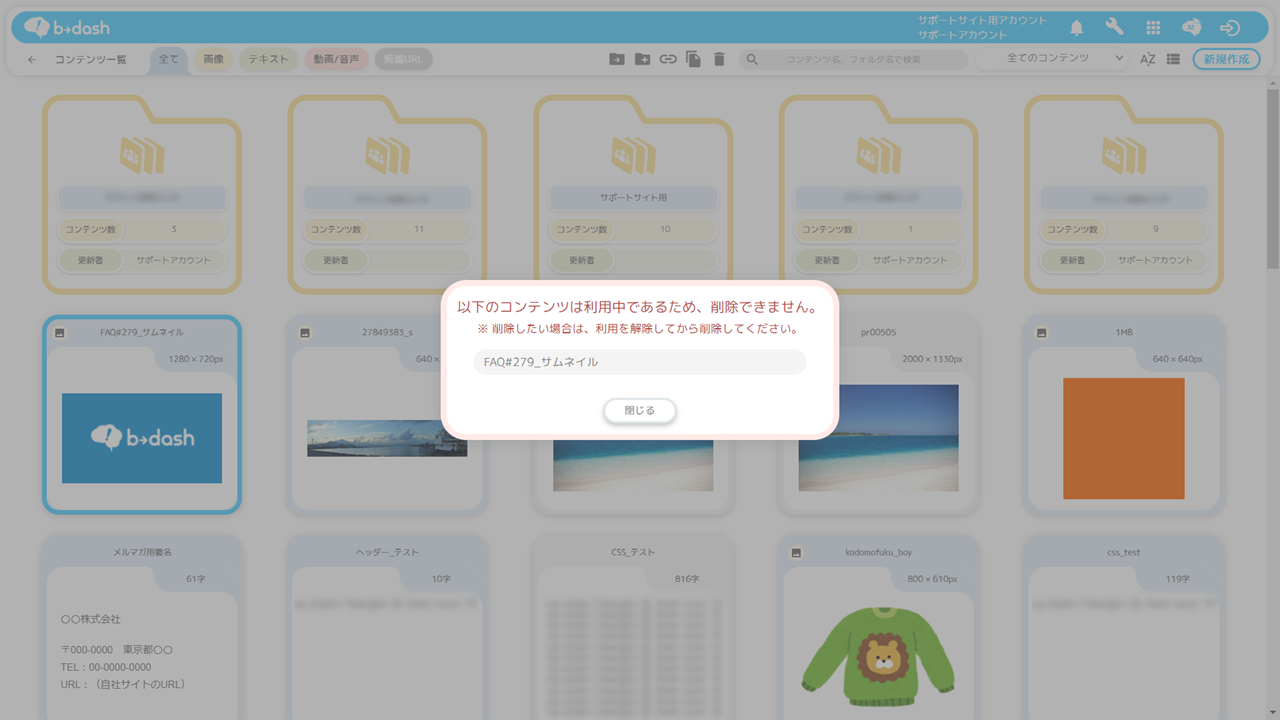Open the apps grid menu

pyautogui.click(x=1153, y=27)
